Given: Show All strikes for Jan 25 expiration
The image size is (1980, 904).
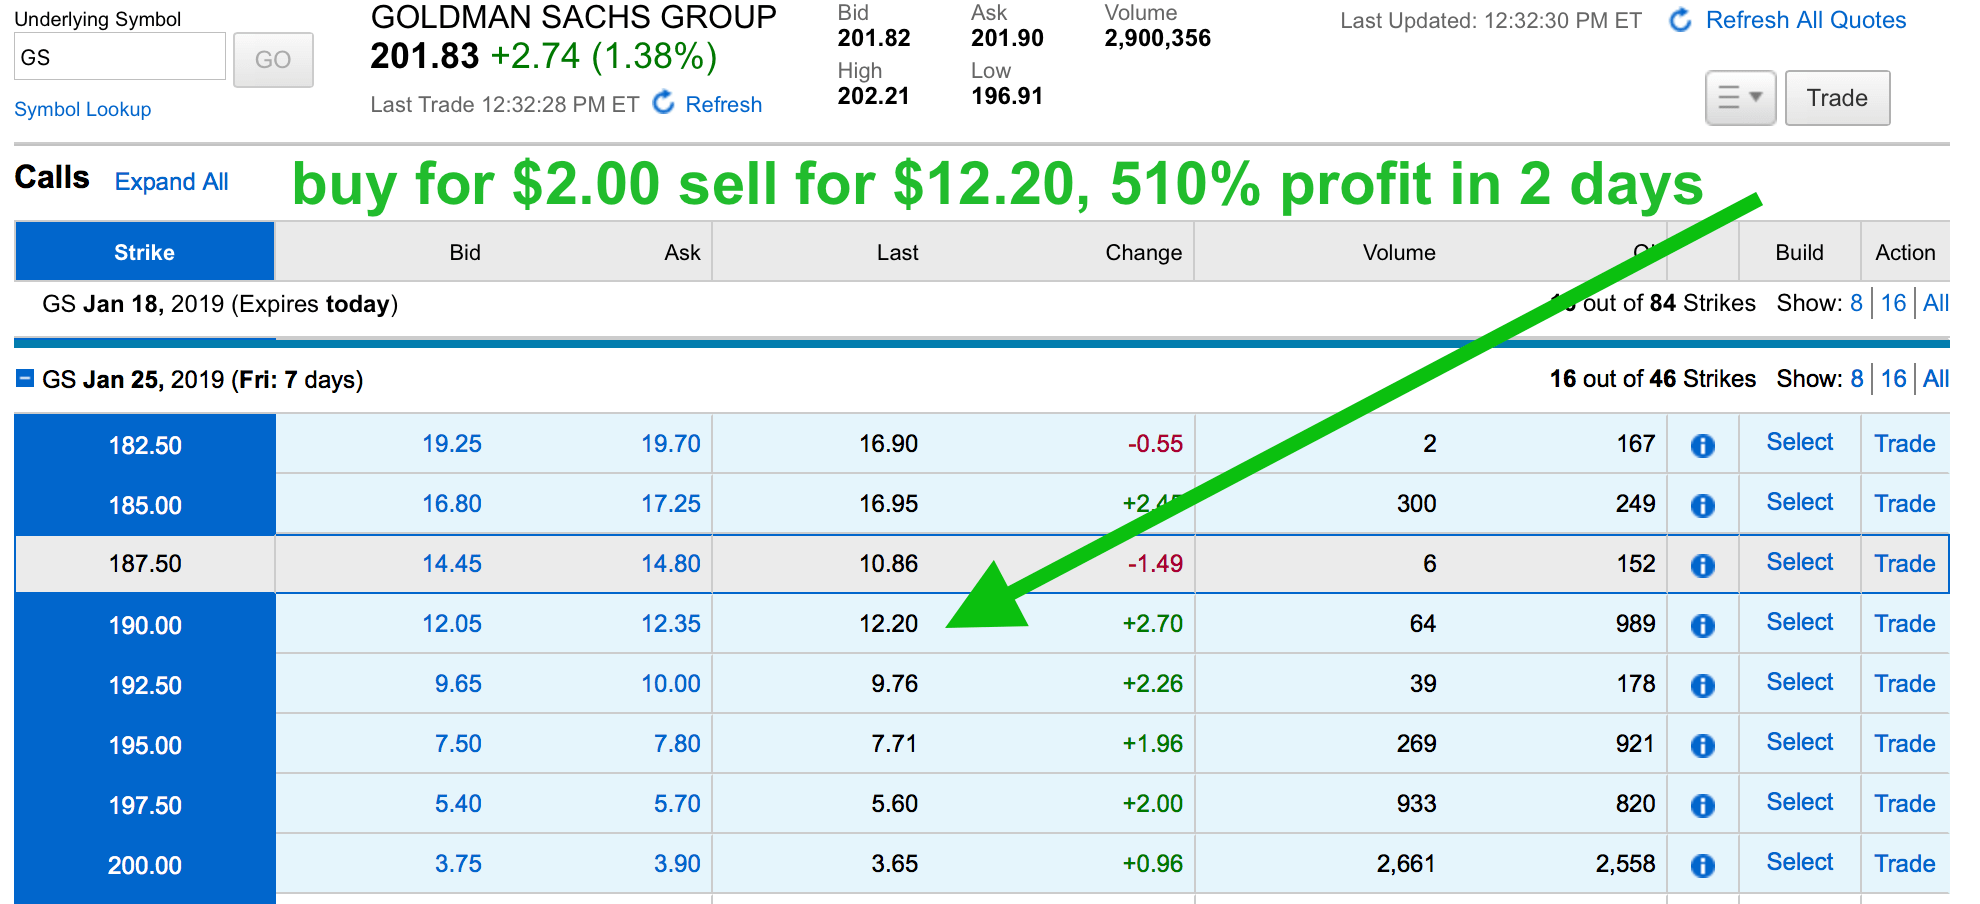Looking at the screenshot, I should [x=1936, y=379].
